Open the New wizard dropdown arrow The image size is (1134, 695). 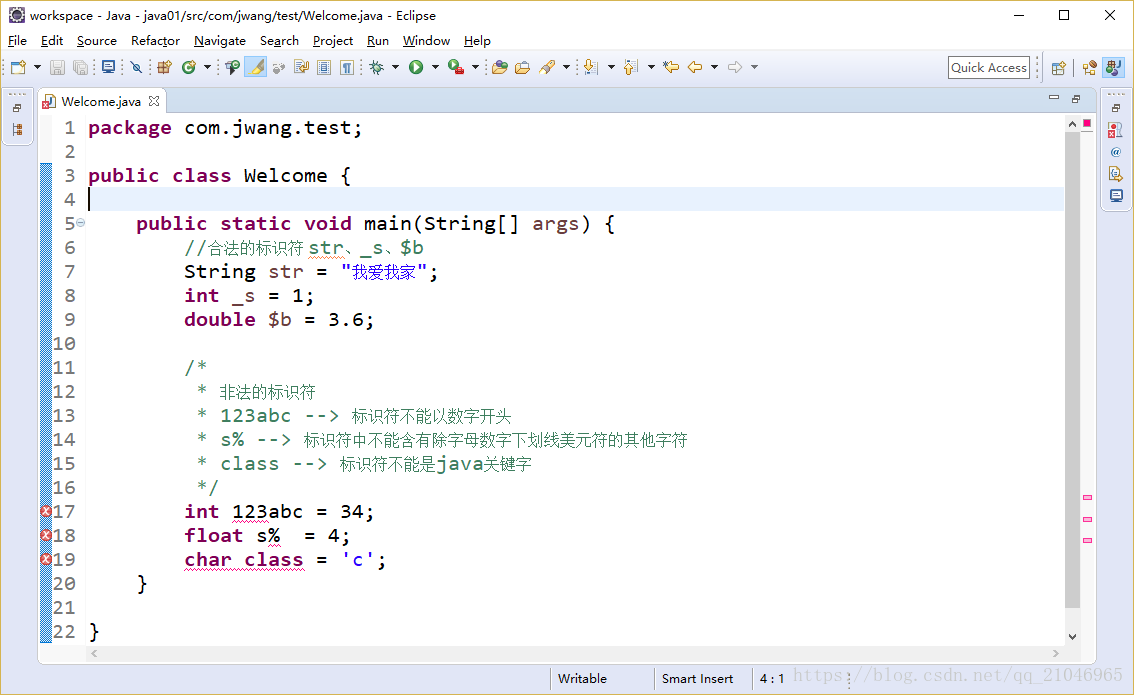[x=38, y=67]
